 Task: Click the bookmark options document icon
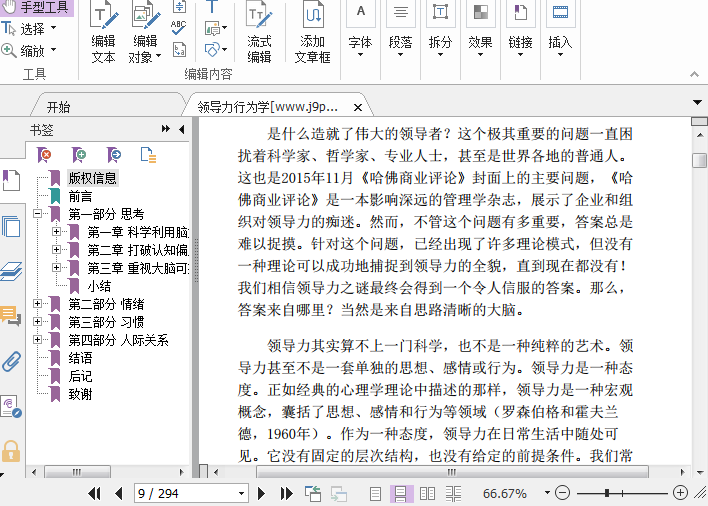148,155
